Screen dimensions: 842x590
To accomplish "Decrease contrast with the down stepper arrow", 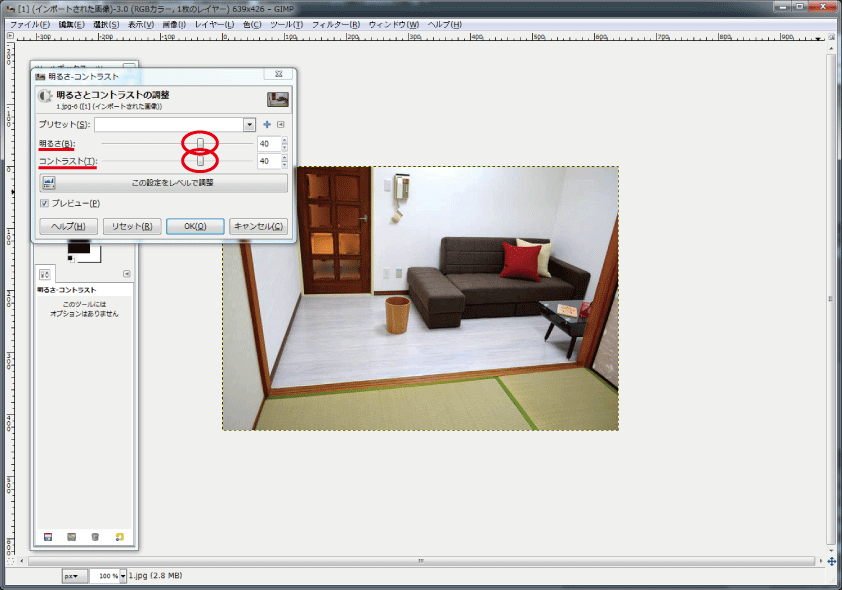I will tap(284, 164).
